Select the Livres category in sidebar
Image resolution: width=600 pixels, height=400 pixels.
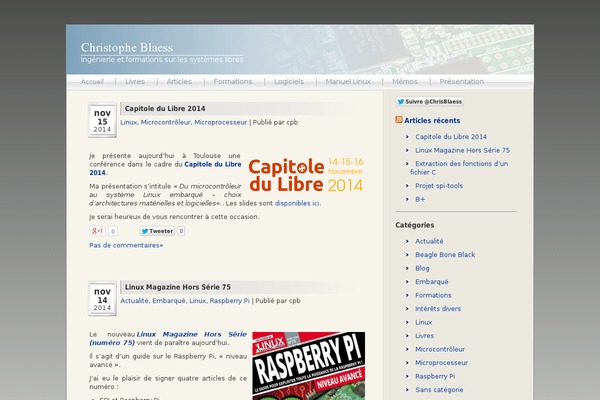pos(424,336)
